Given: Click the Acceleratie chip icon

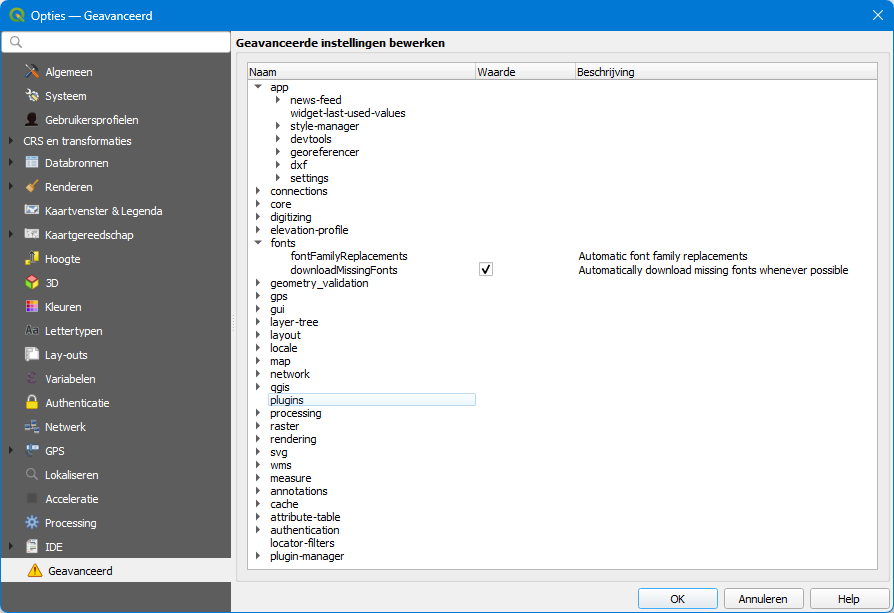Looking at the screenshot, I should pyautogui.click(x=32, y=498).
